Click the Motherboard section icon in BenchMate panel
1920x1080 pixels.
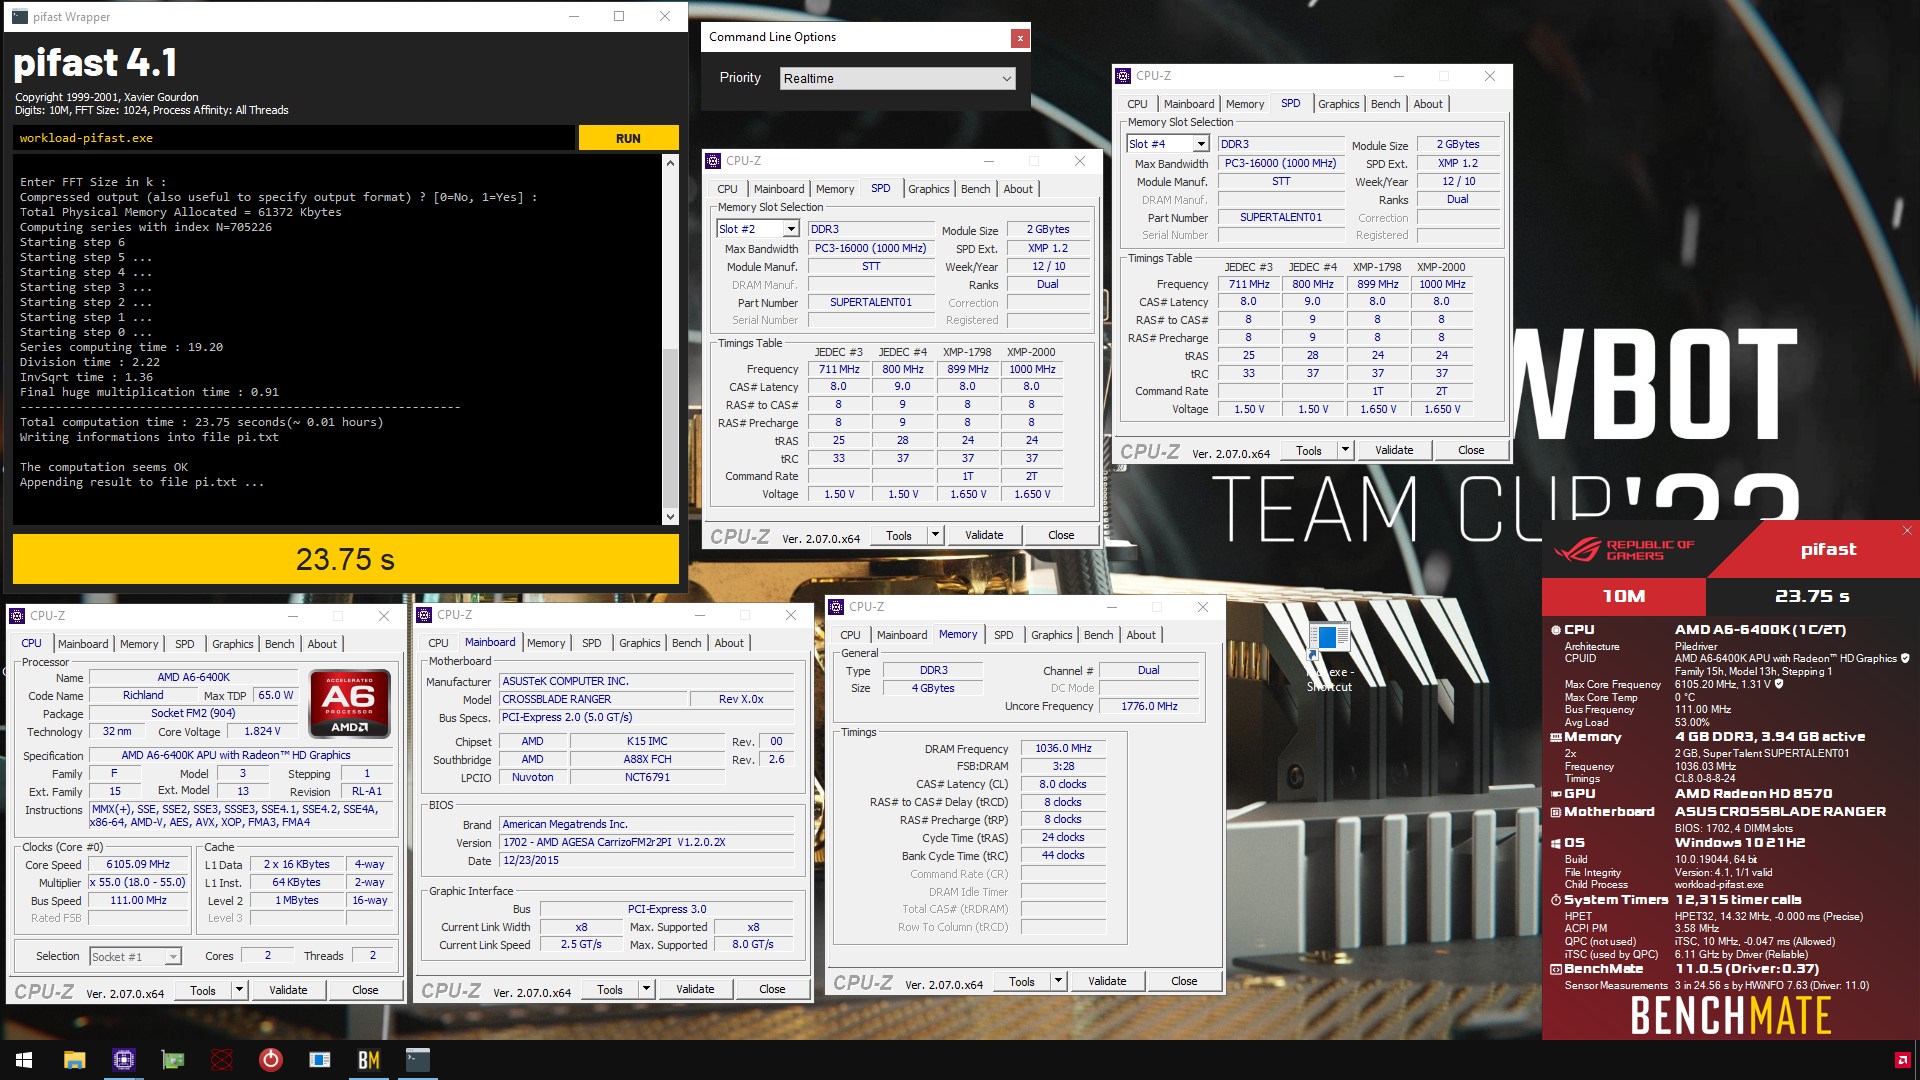pyautogui.click(x=1556, y=812)
